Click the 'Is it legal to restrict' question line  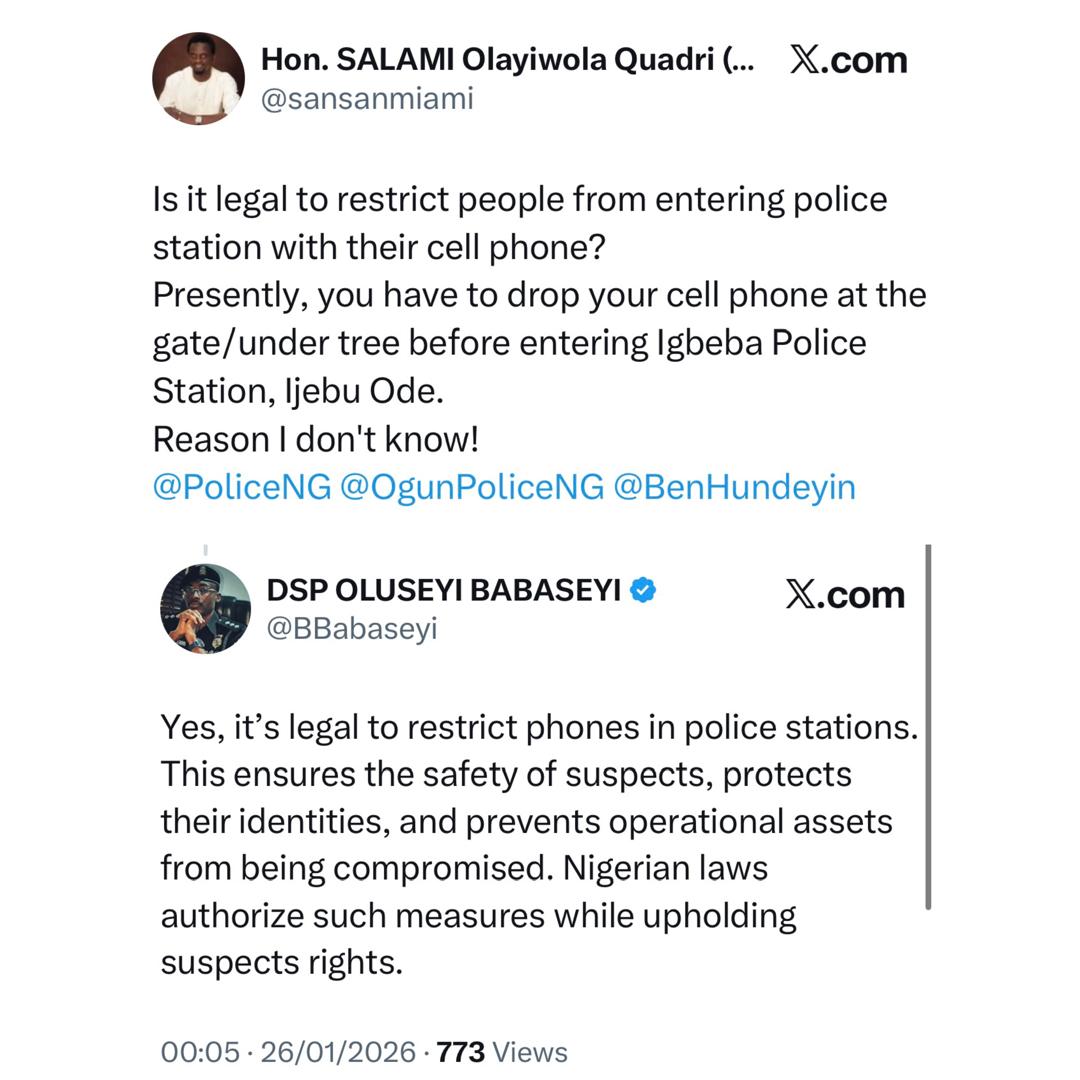click(x=519, y=199)
